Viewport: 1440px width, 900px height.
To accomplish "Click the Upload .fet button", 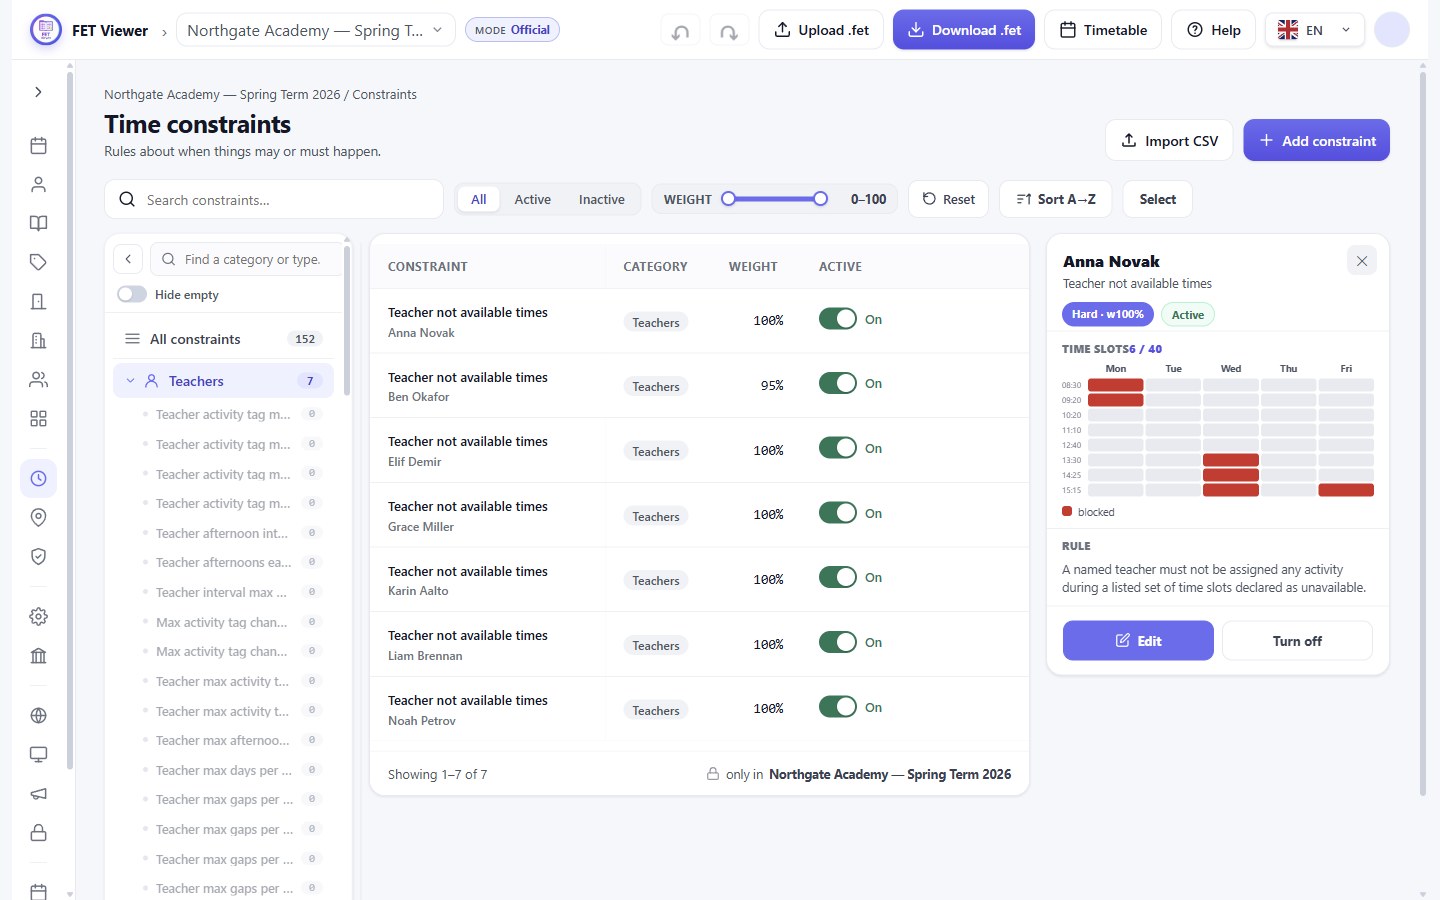I will [x=822, y=30].
